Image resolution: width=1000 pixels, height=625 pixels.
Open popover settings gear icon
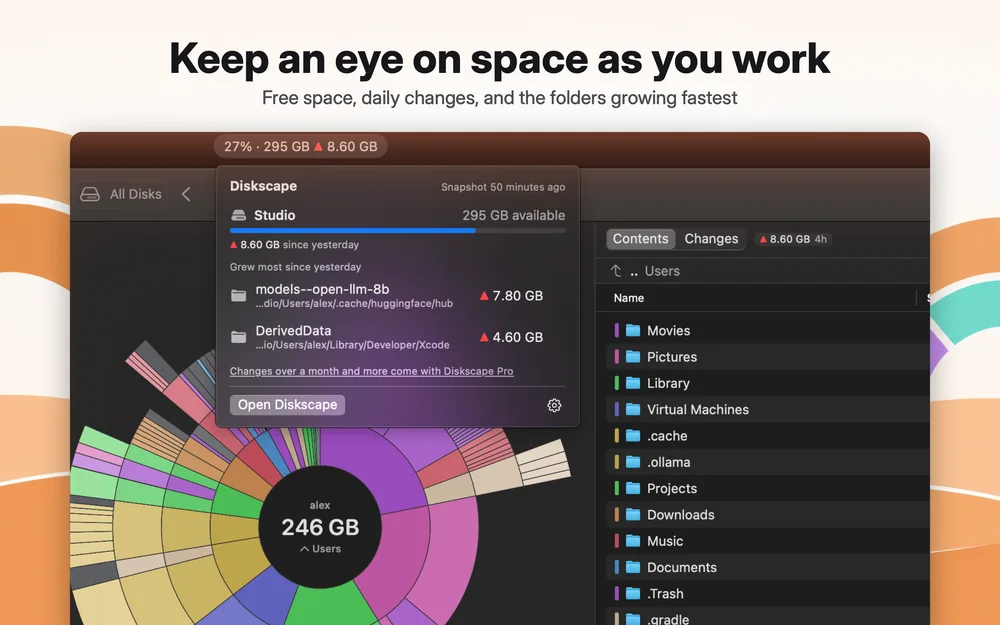[554, 405]
